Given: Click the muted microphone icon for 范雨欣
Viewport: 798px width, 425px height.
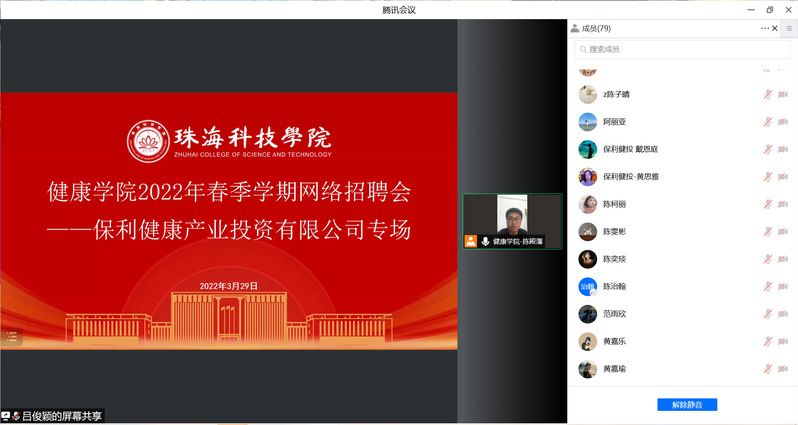Looking at the screenshot, I should (x=768, y=314).
